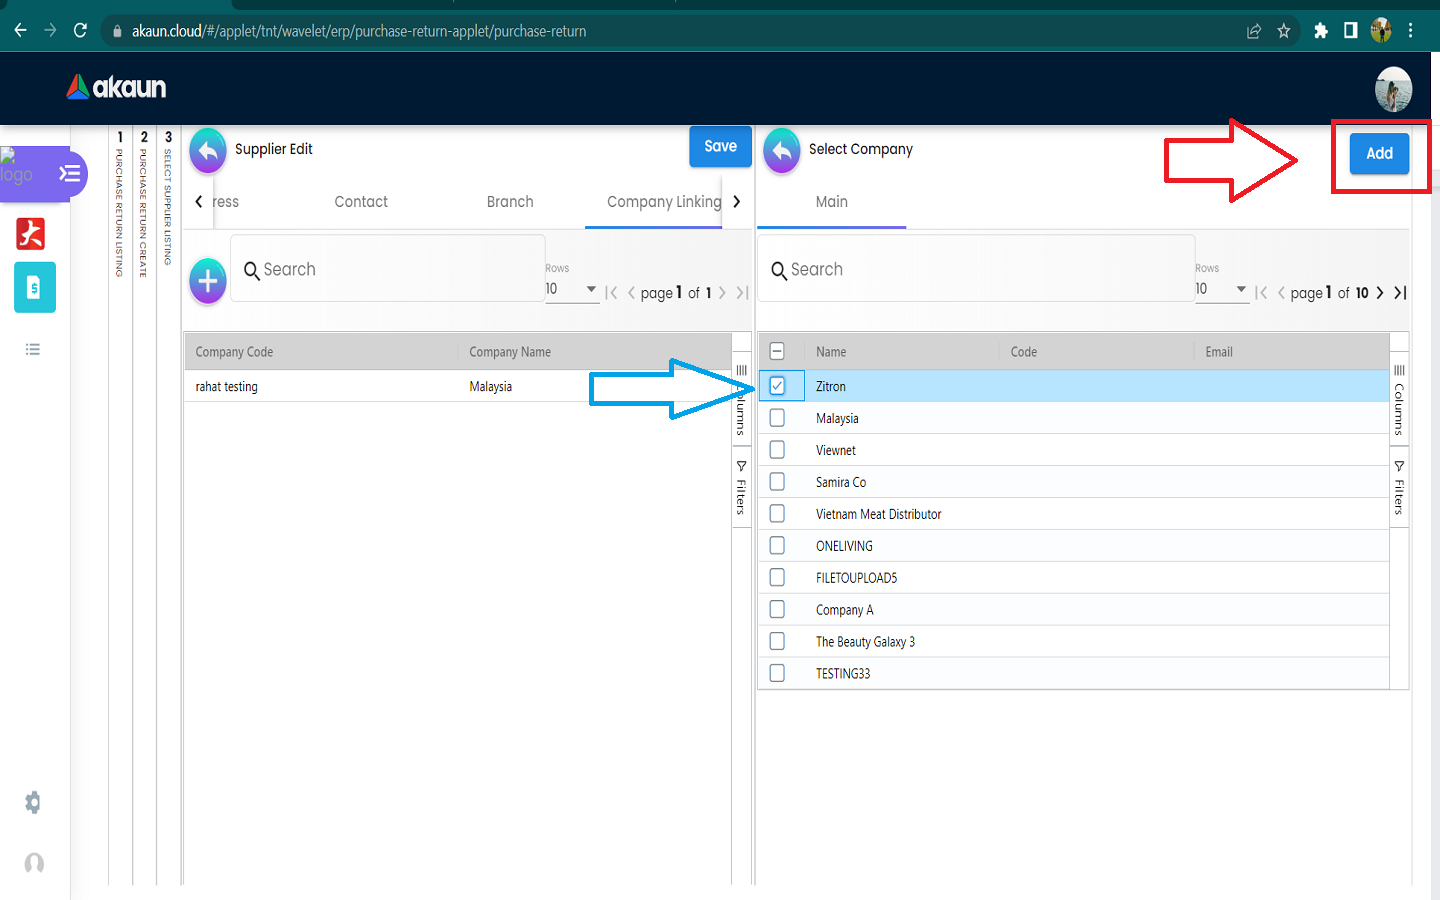Open the settings gear in sidebar

(33, 802)
